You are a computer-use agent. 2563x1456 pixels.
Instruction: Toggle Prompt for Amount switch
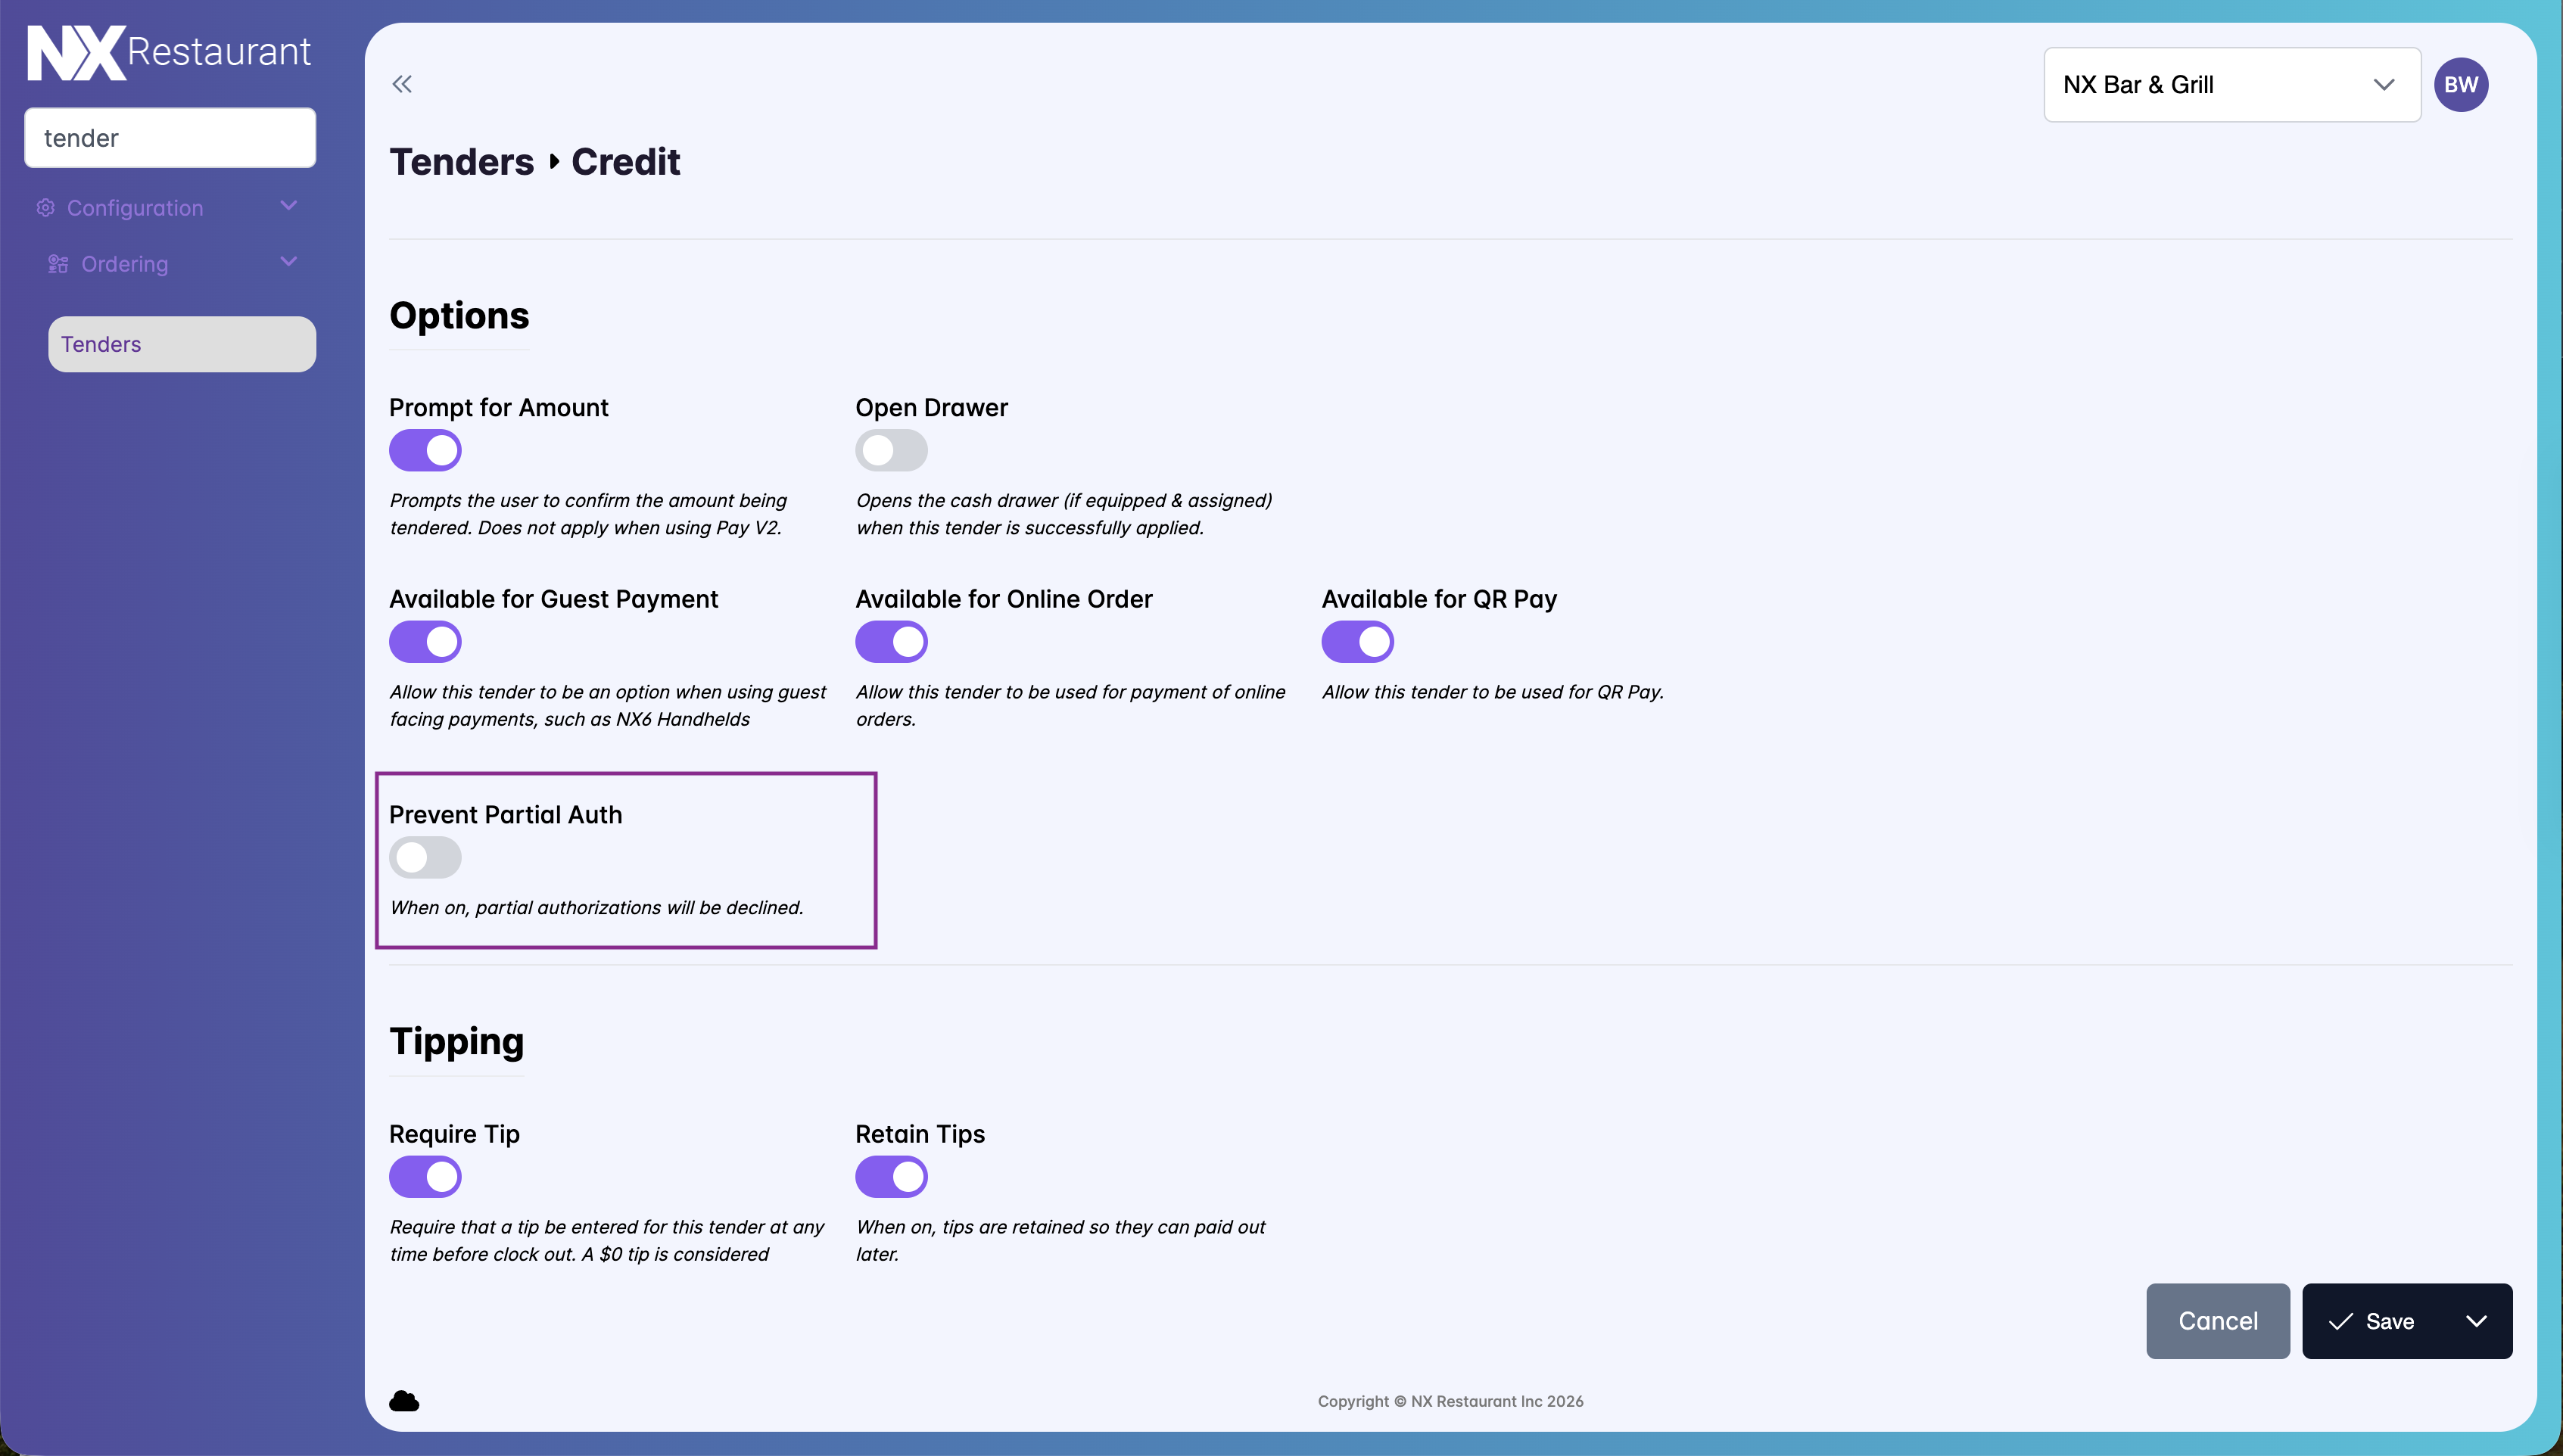tap(425, 450)
